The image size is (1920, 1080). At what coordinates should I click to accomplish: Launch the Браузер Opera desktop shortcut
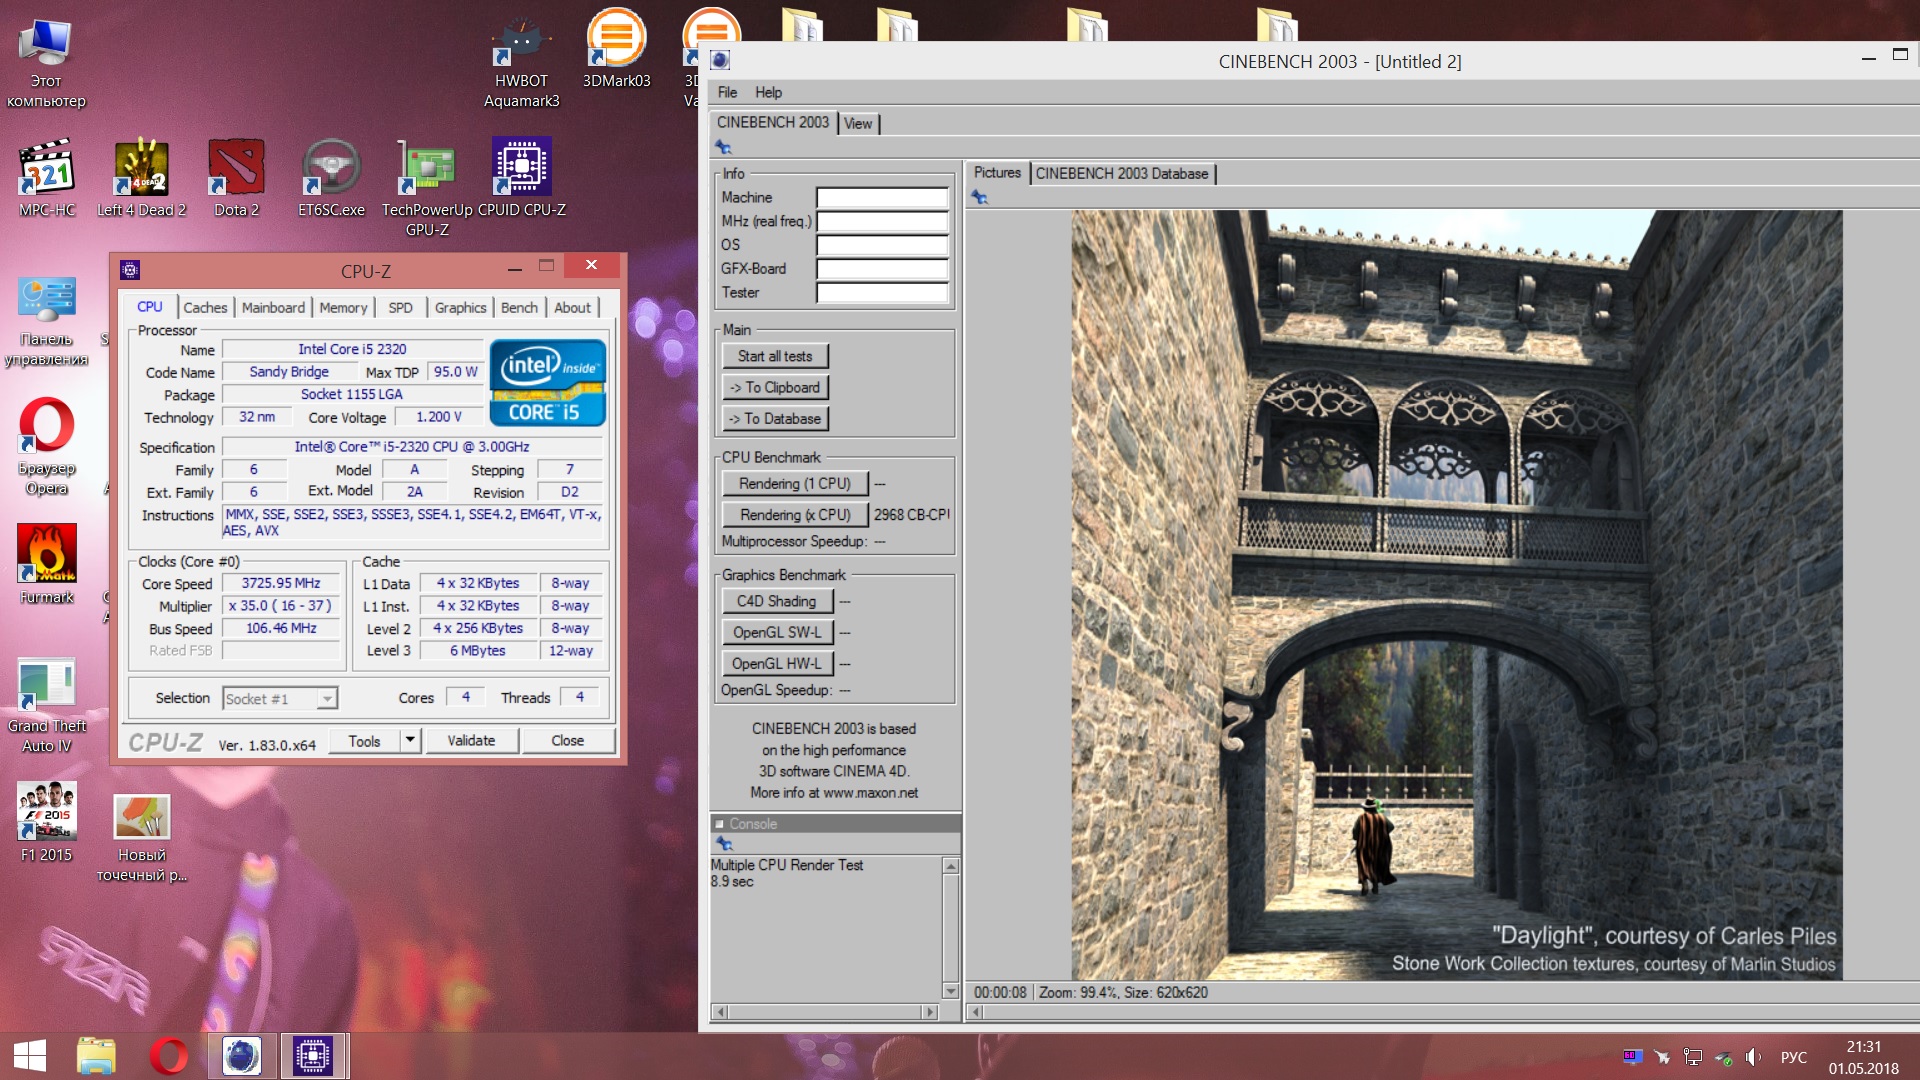click(47, 447)
